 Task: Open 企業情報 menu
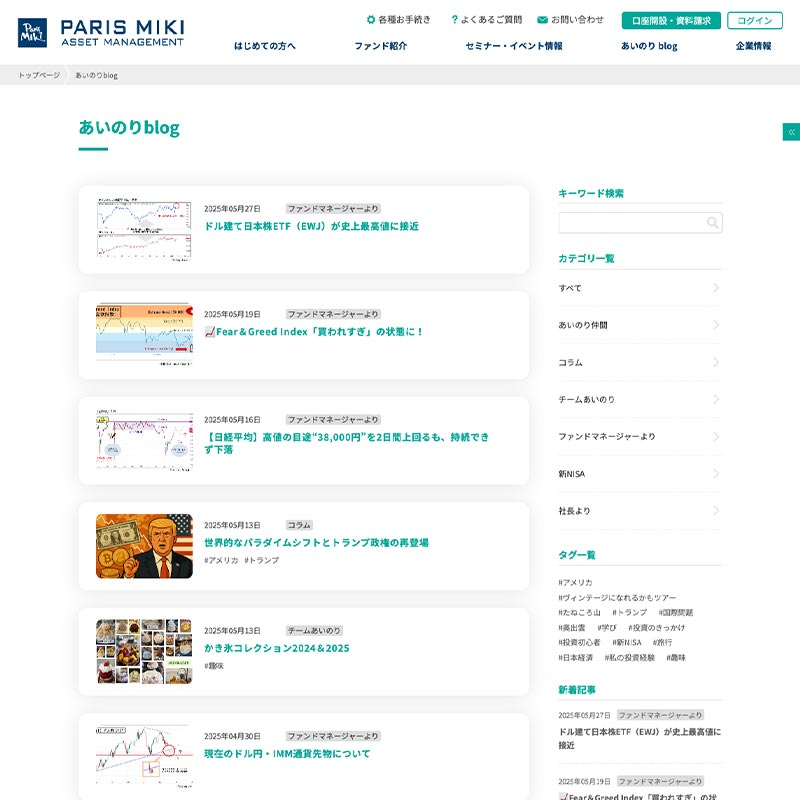tap(754, 46)
